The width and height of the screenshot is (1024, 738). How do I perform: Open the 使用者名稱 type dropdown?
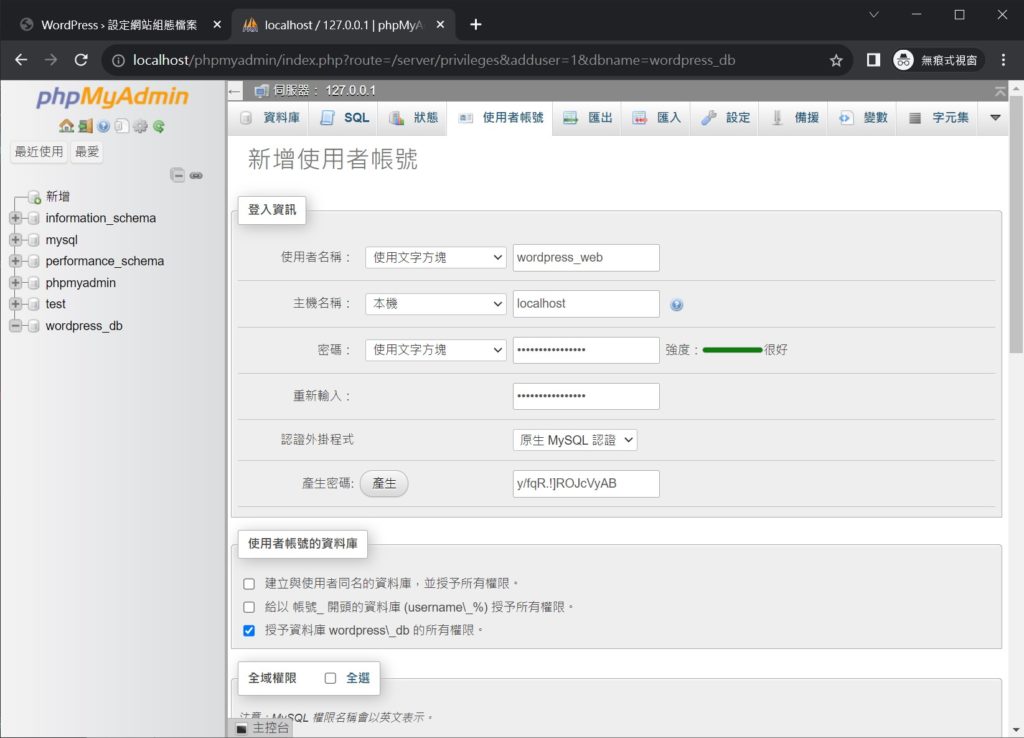[x=436, y=258]
